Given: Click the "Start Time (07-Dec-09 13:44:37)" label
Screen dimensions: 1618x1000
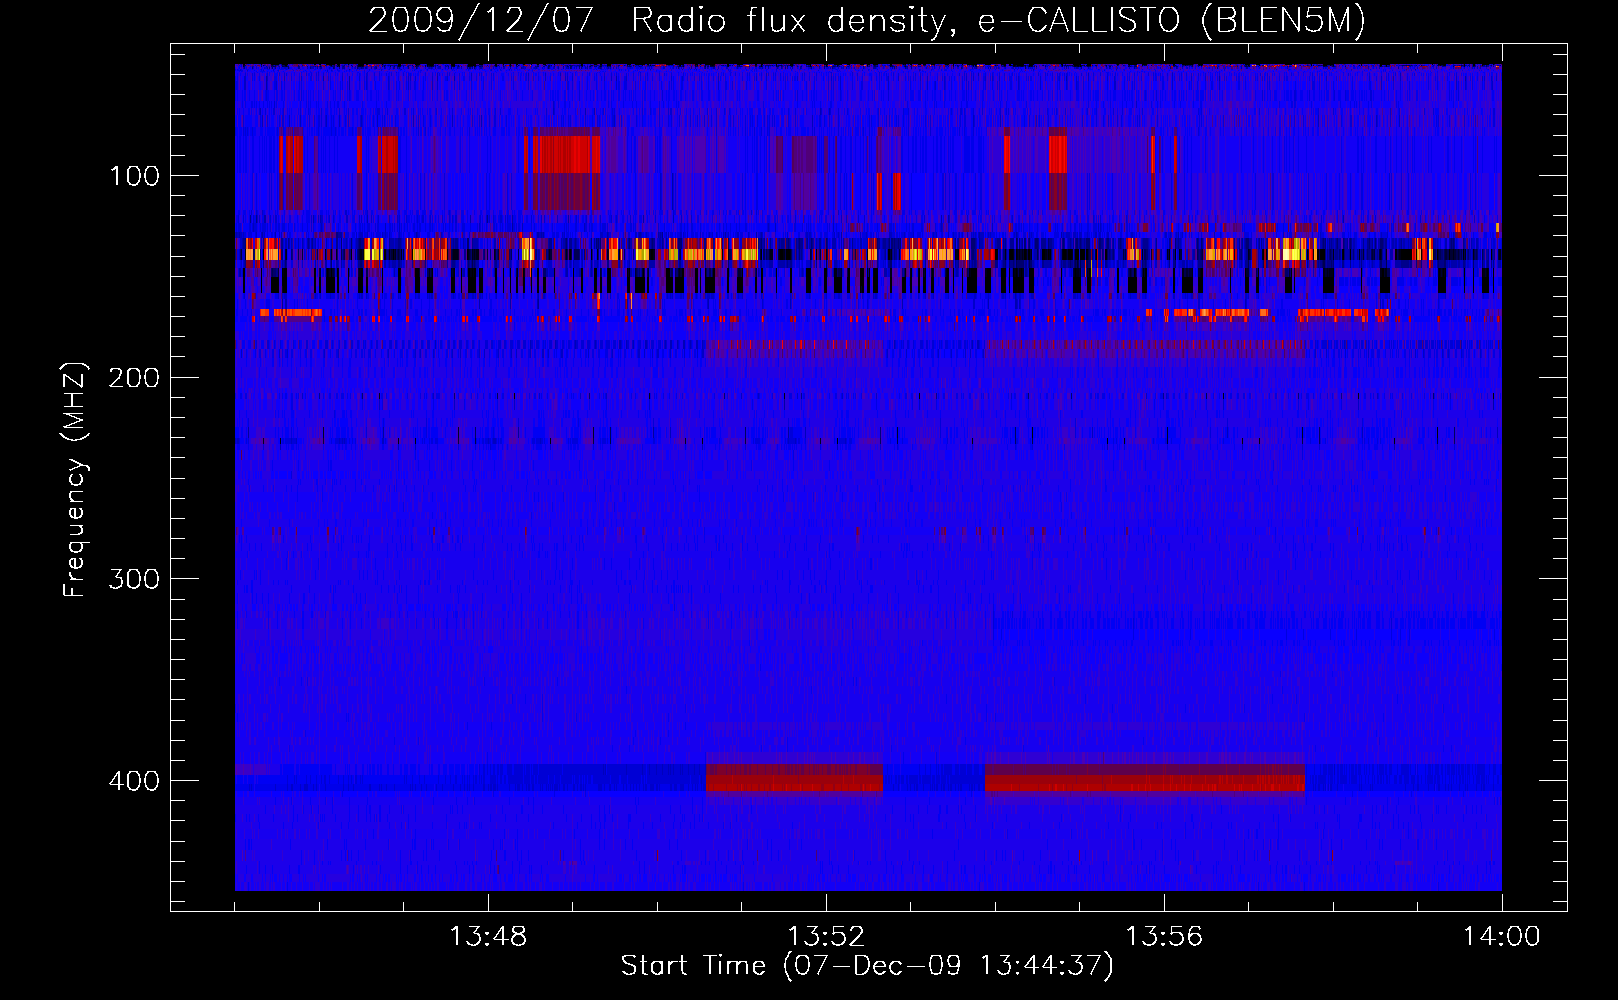Looking at the screenshot, I should [867, 966].
